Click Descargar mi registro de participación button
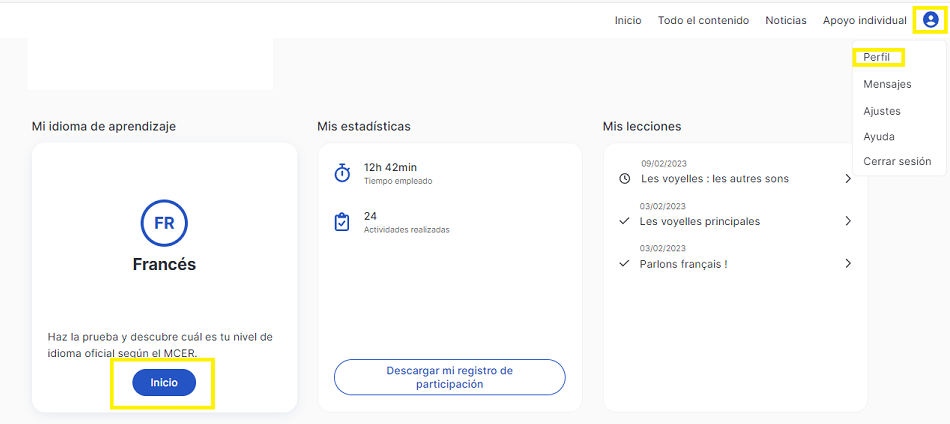 pyautogui.click(x=450, y=377)
